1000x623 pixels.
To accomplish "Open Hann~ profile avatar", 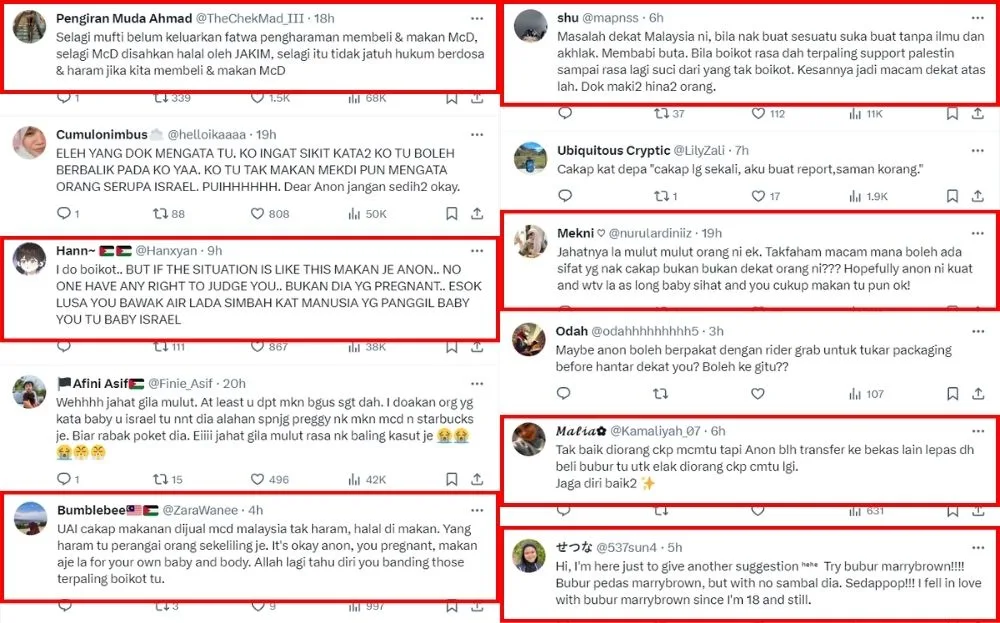I will [29, 259].
